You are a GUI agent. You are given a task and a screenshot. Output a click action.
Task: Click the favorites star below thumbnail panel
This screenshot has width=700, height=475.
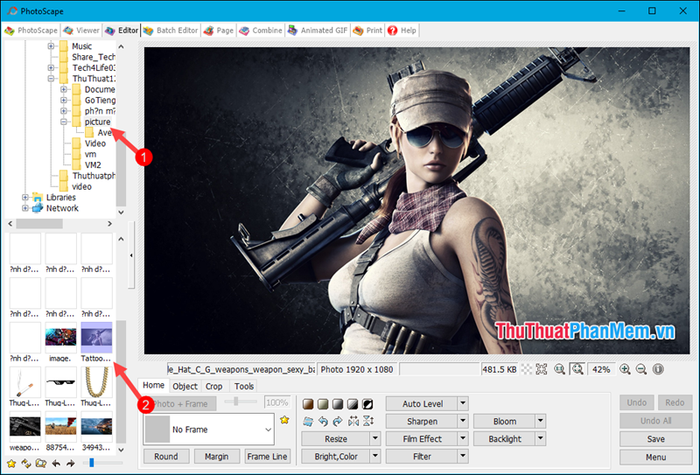10,464
